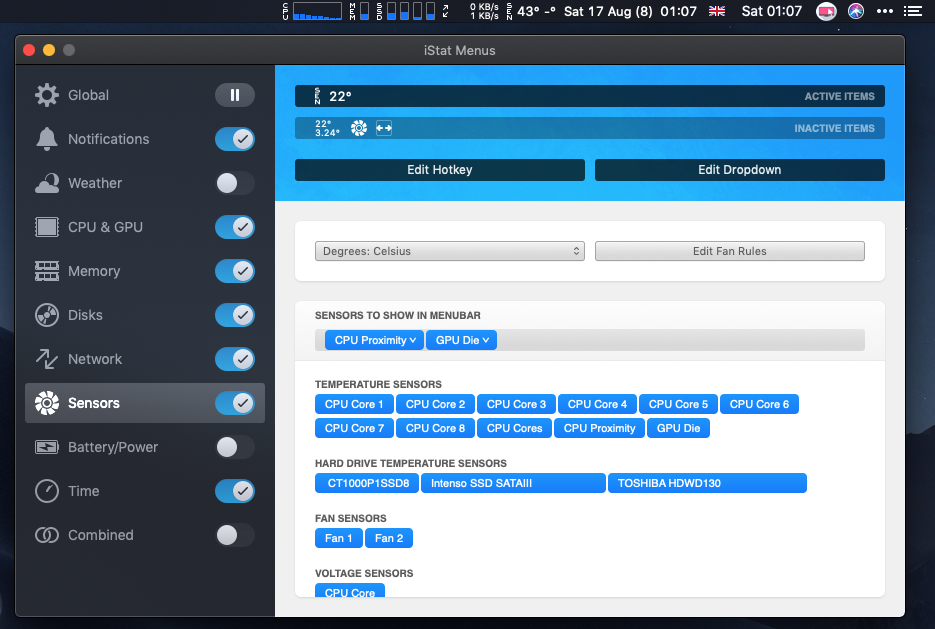Enable the Battery/Power switch
Screen dimensions: 935x629
(235, 447)
